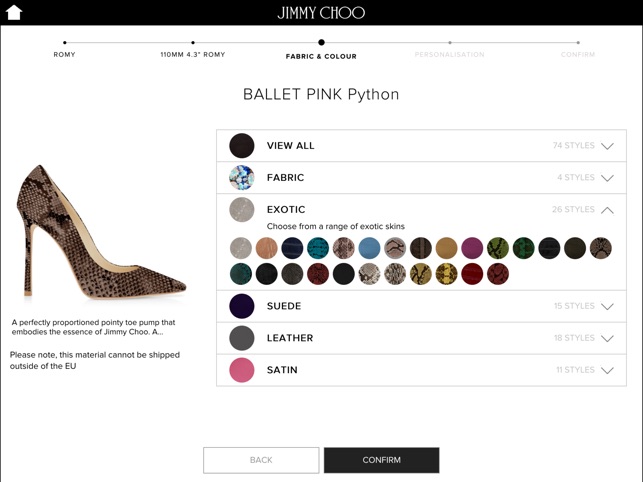Screen dimensions: 643x482
Task: Pick the turquoise python swatch
Action: tap(318, 248)
